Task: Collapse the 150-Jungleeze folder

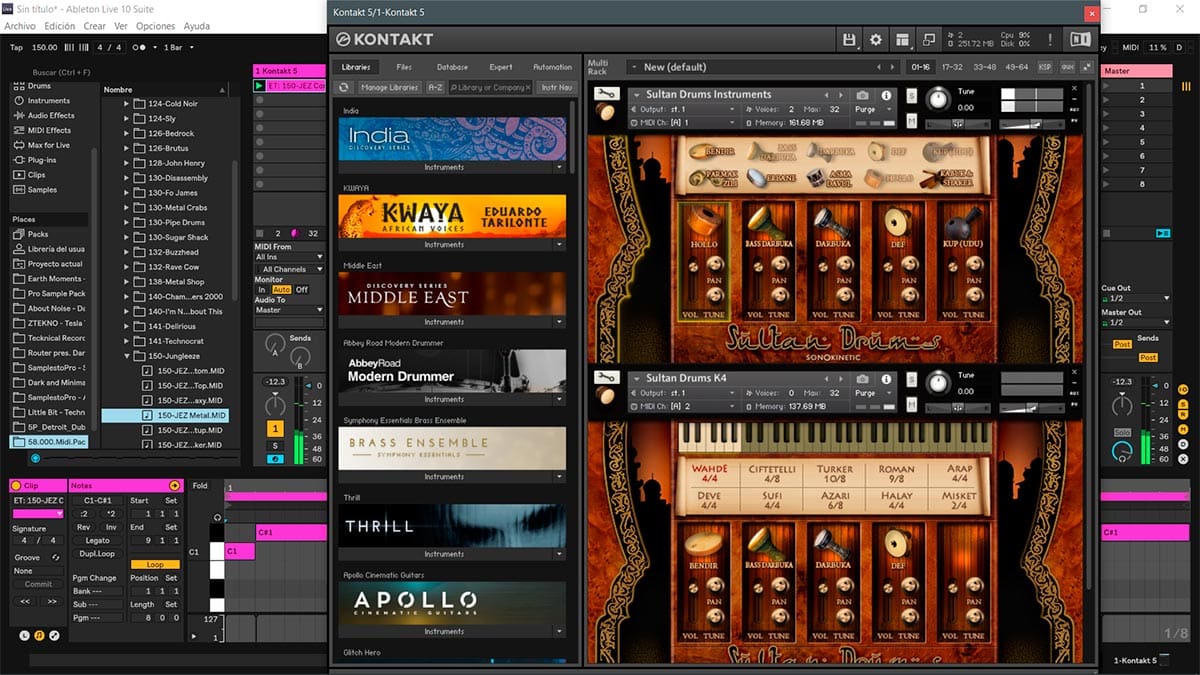Action: pyautogui.click(x=128, y=356)
